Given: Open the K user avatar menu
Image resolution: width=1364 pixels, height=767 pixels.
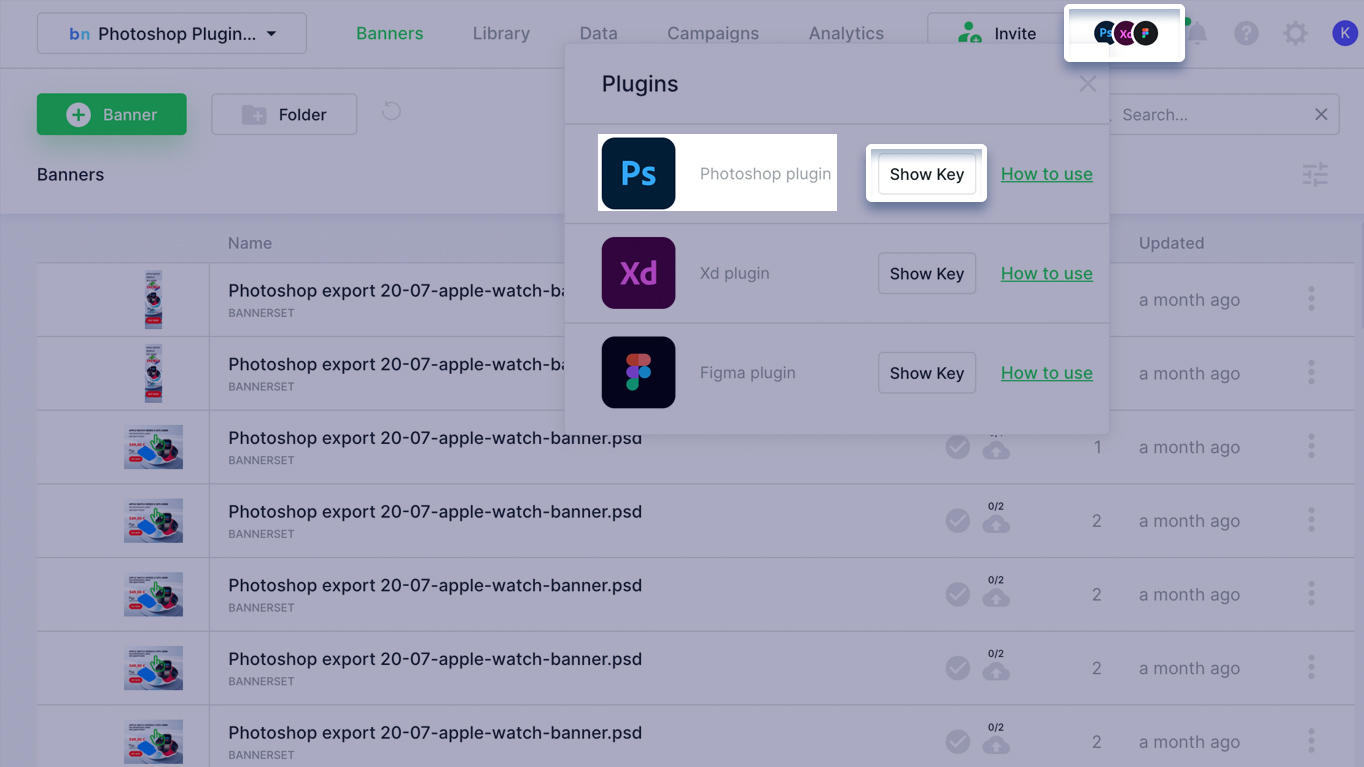Looking at the screenshot, I should [x=1344, y=33].
